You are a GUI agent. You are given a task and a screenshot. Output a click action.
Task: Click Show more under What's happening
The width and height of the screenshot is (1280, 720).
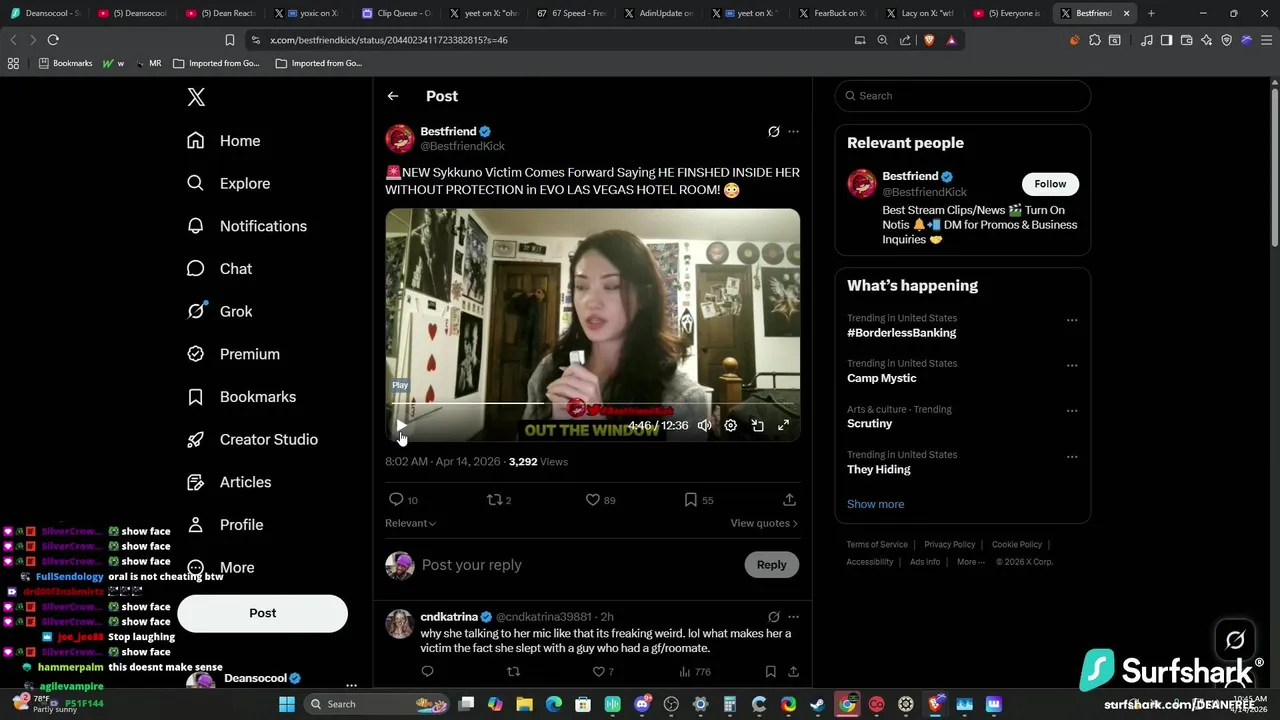[875, 504]
